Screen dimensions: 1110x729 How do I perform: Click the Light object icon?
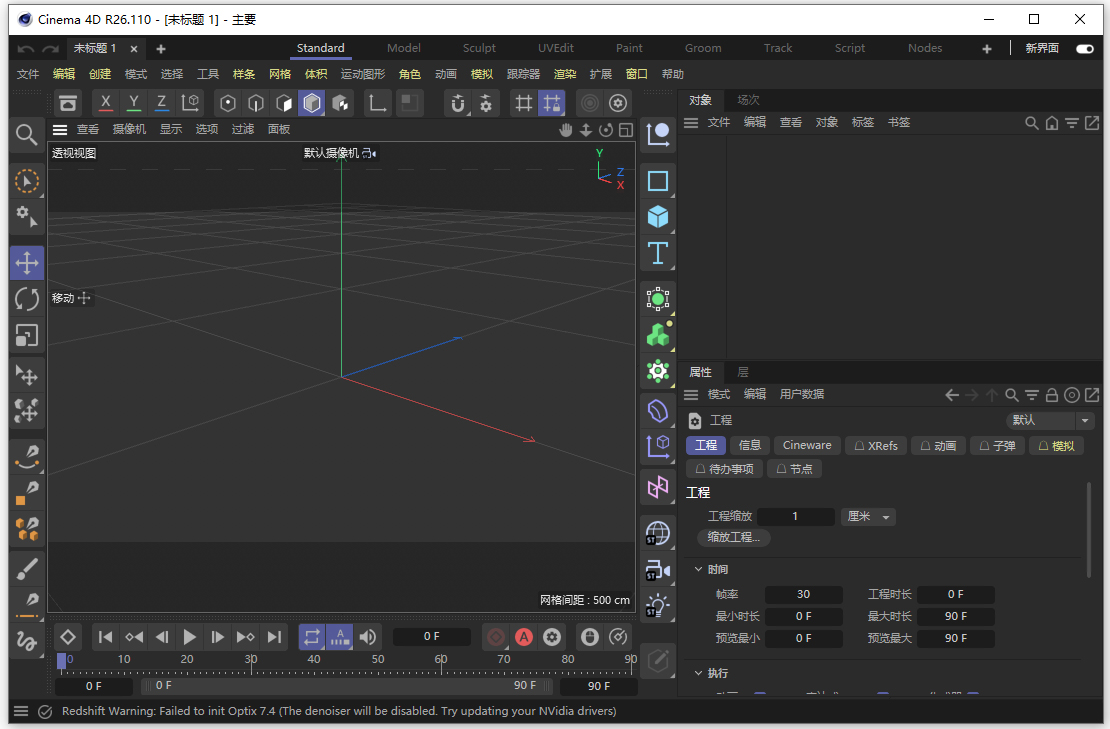point(657,606)
